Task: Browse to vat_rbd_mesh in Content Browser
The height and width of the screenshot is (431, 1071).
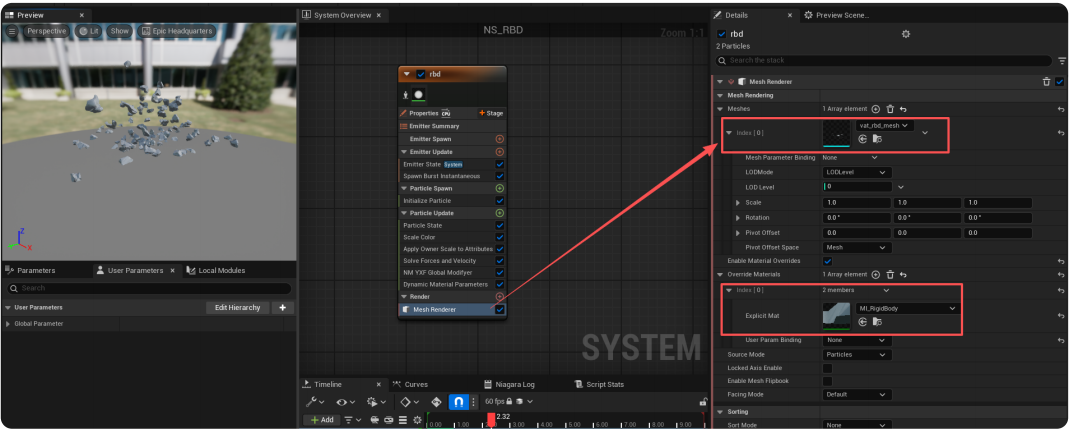Action: tap(876, 139)
